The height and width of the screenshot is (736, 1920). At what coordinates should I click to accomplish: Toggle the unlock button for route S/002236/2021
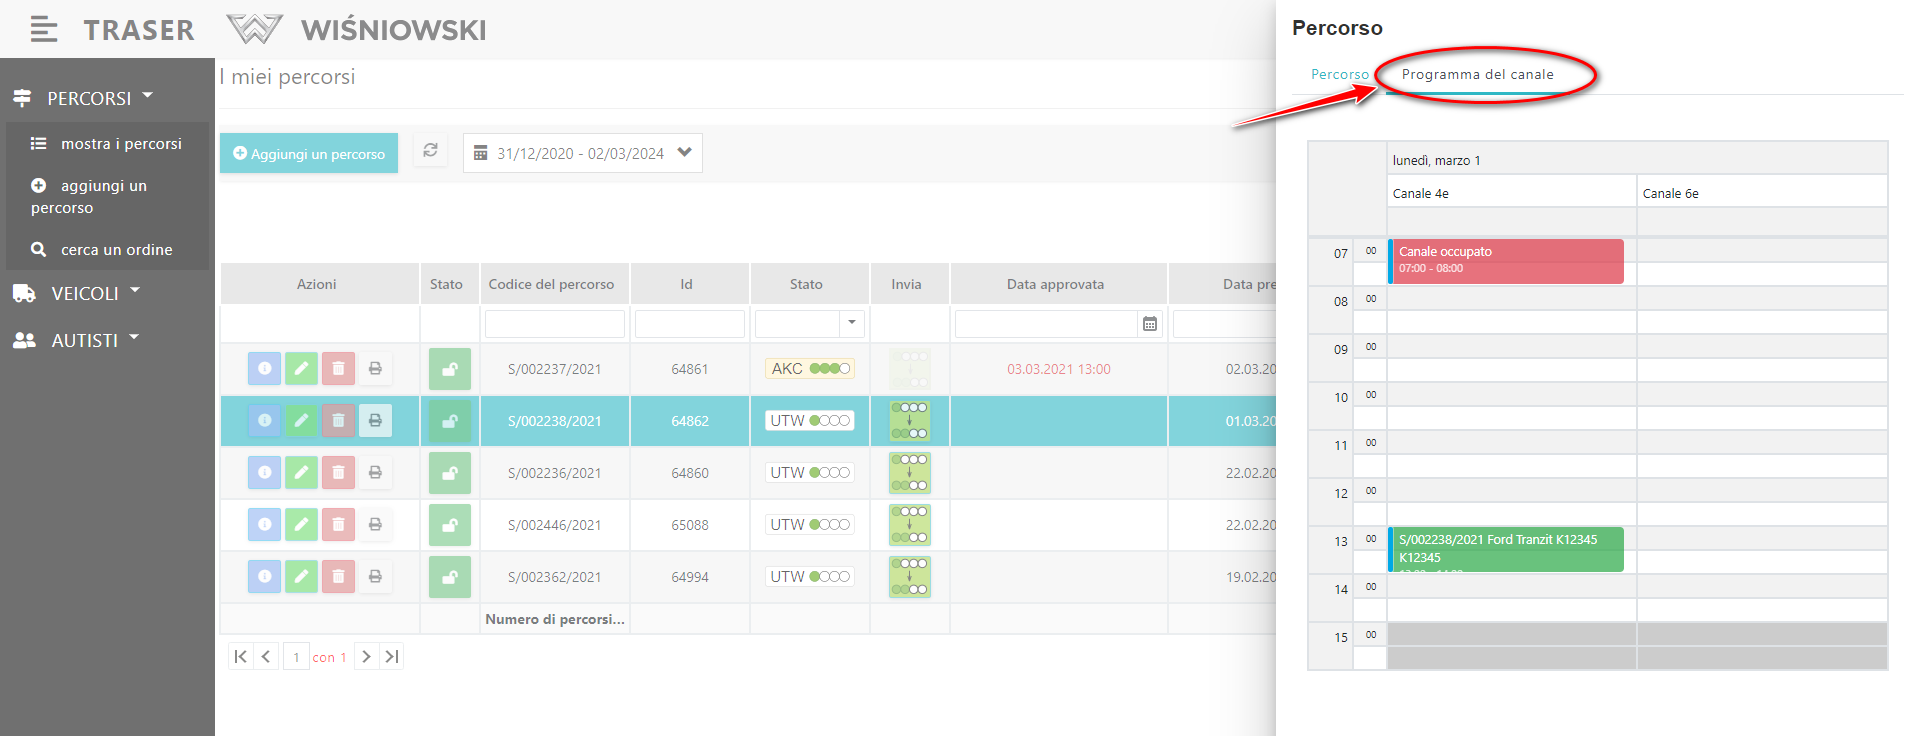coord(450,473)
